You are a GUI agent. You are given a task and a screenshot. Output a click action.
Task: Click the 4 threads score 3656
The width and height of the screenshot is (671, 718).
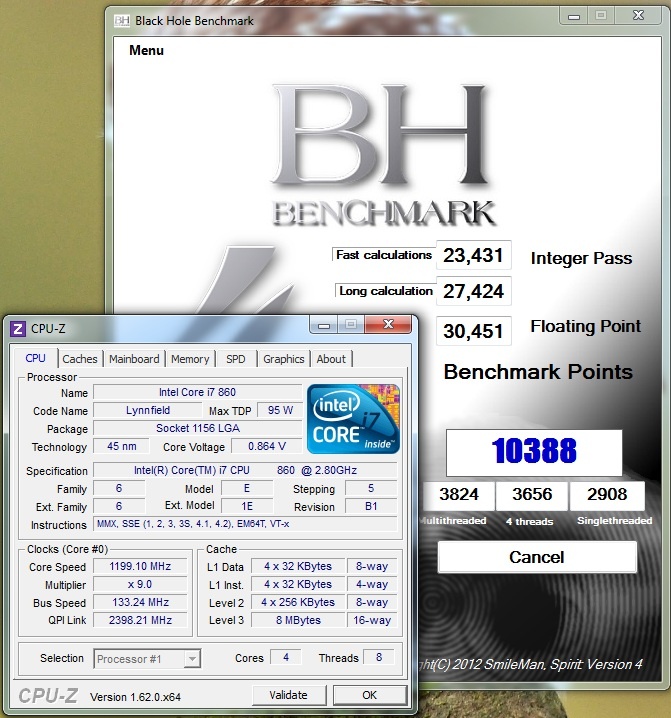532,495
